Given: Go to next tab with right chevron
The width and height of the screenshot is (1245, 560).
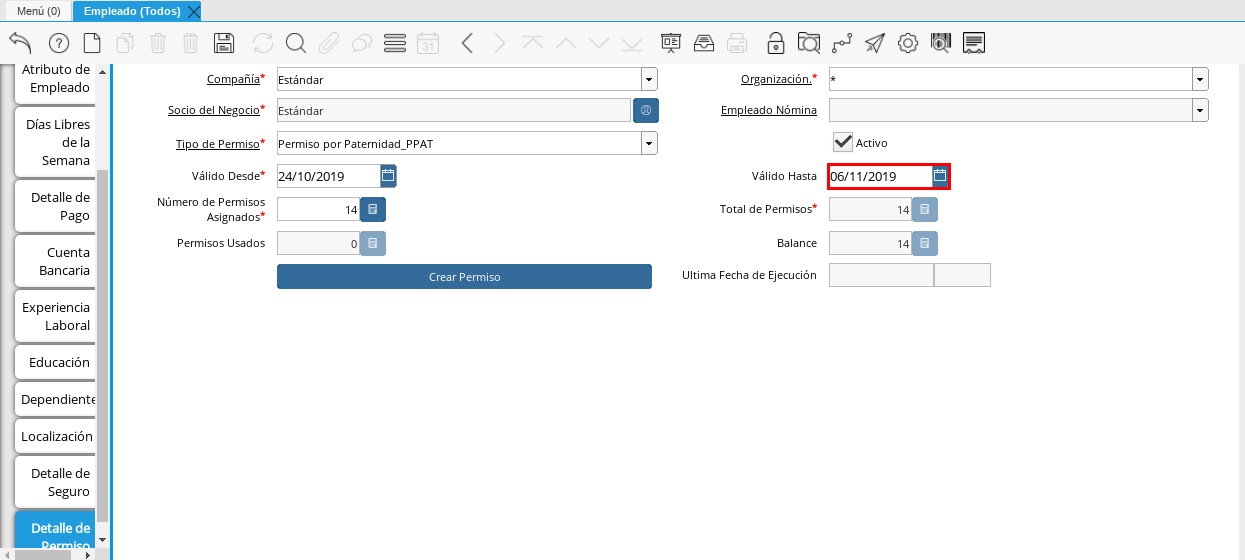Looking at the screenshot, I should [x=500, y=43].
